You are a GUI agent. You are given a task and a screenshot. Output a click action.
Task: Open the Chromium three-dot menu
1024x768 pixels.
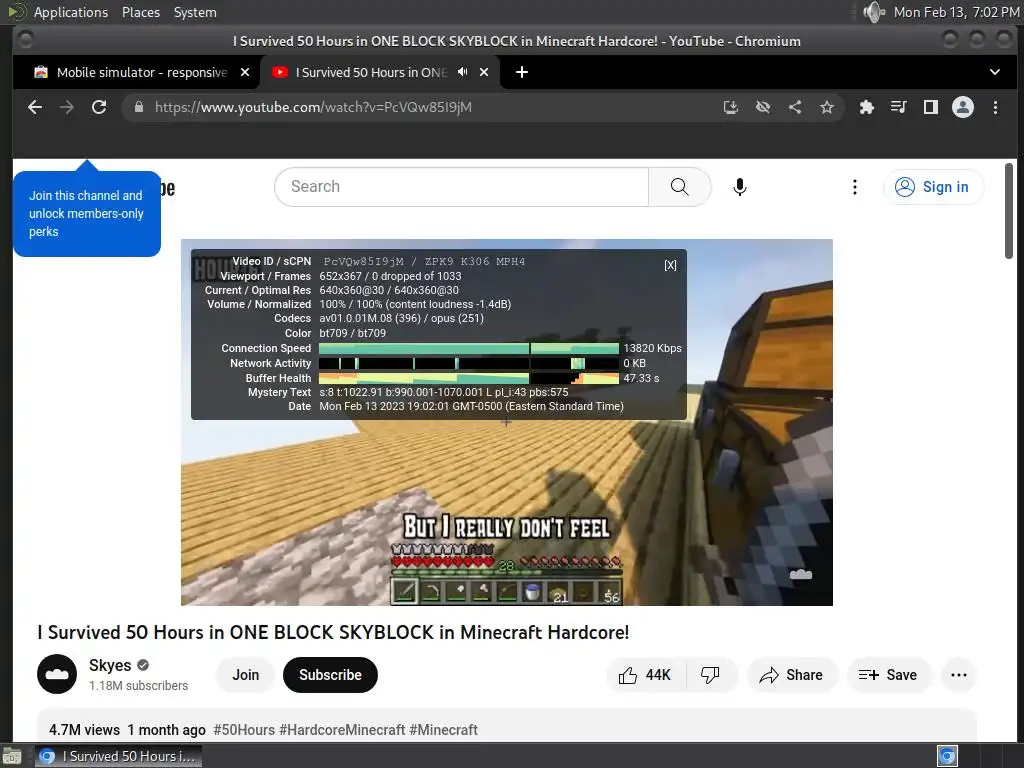click(x=995, y=107)
